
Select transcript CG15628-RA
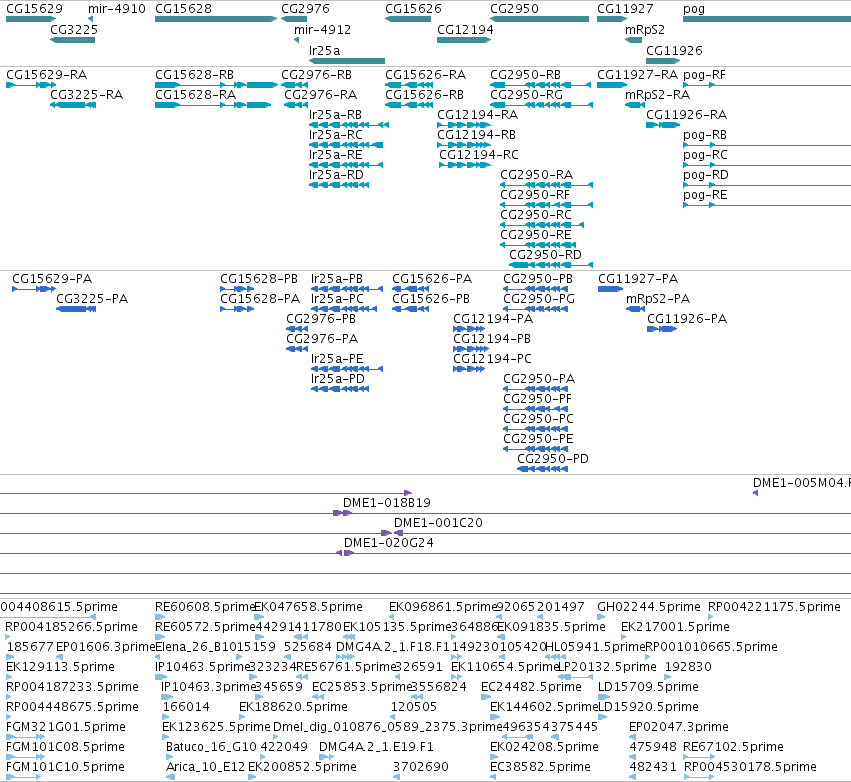[x=213, y=105]
